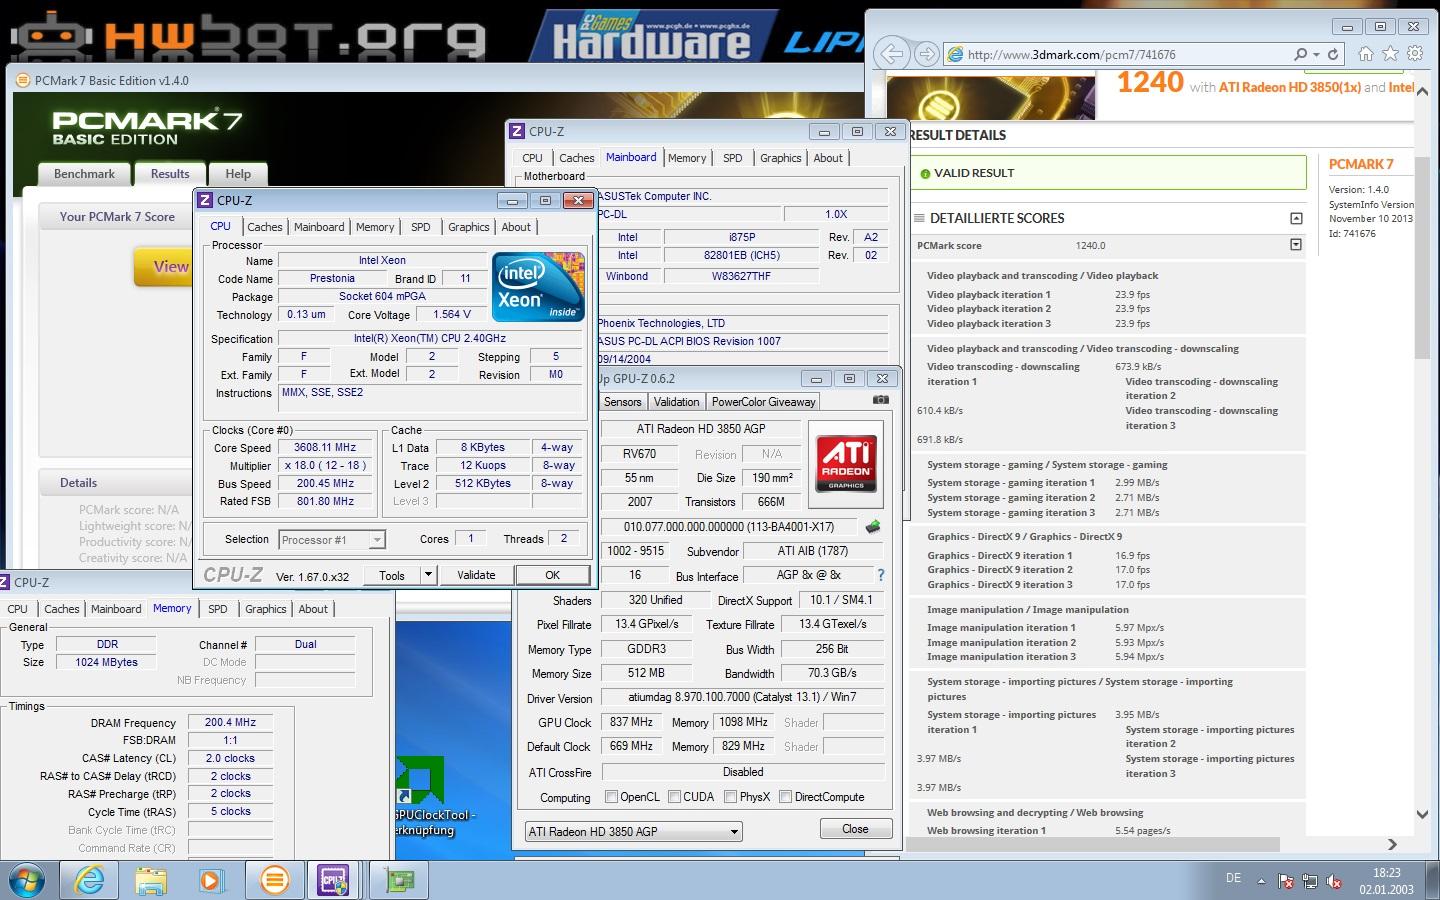This screenshot has height=900, width=1440.
Task: Click the network tray icon
Action: click(x=1310, y=881)
